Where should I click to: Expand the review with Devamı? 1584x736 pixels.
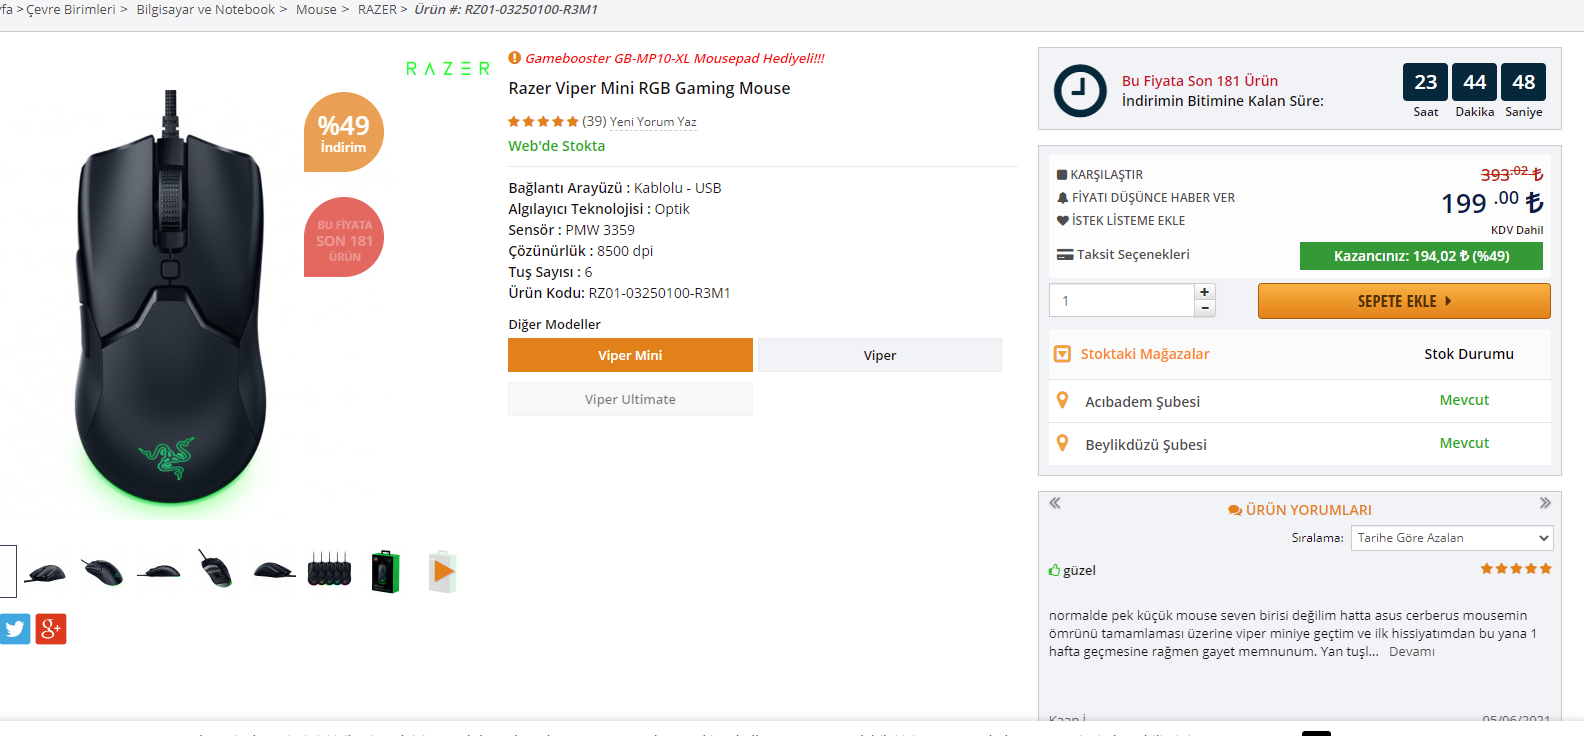[x=1412, y=652]
